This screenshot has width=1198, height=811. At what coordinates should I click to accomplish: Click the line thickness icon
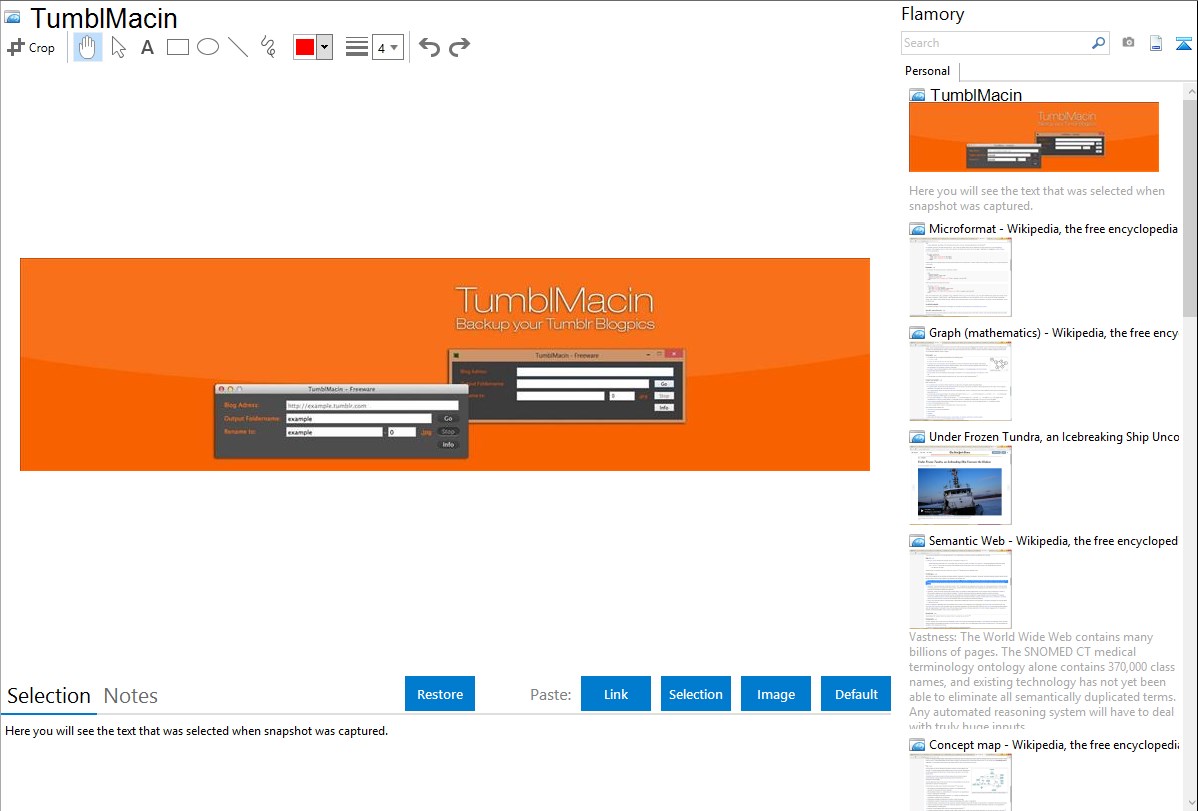(357, 47)
